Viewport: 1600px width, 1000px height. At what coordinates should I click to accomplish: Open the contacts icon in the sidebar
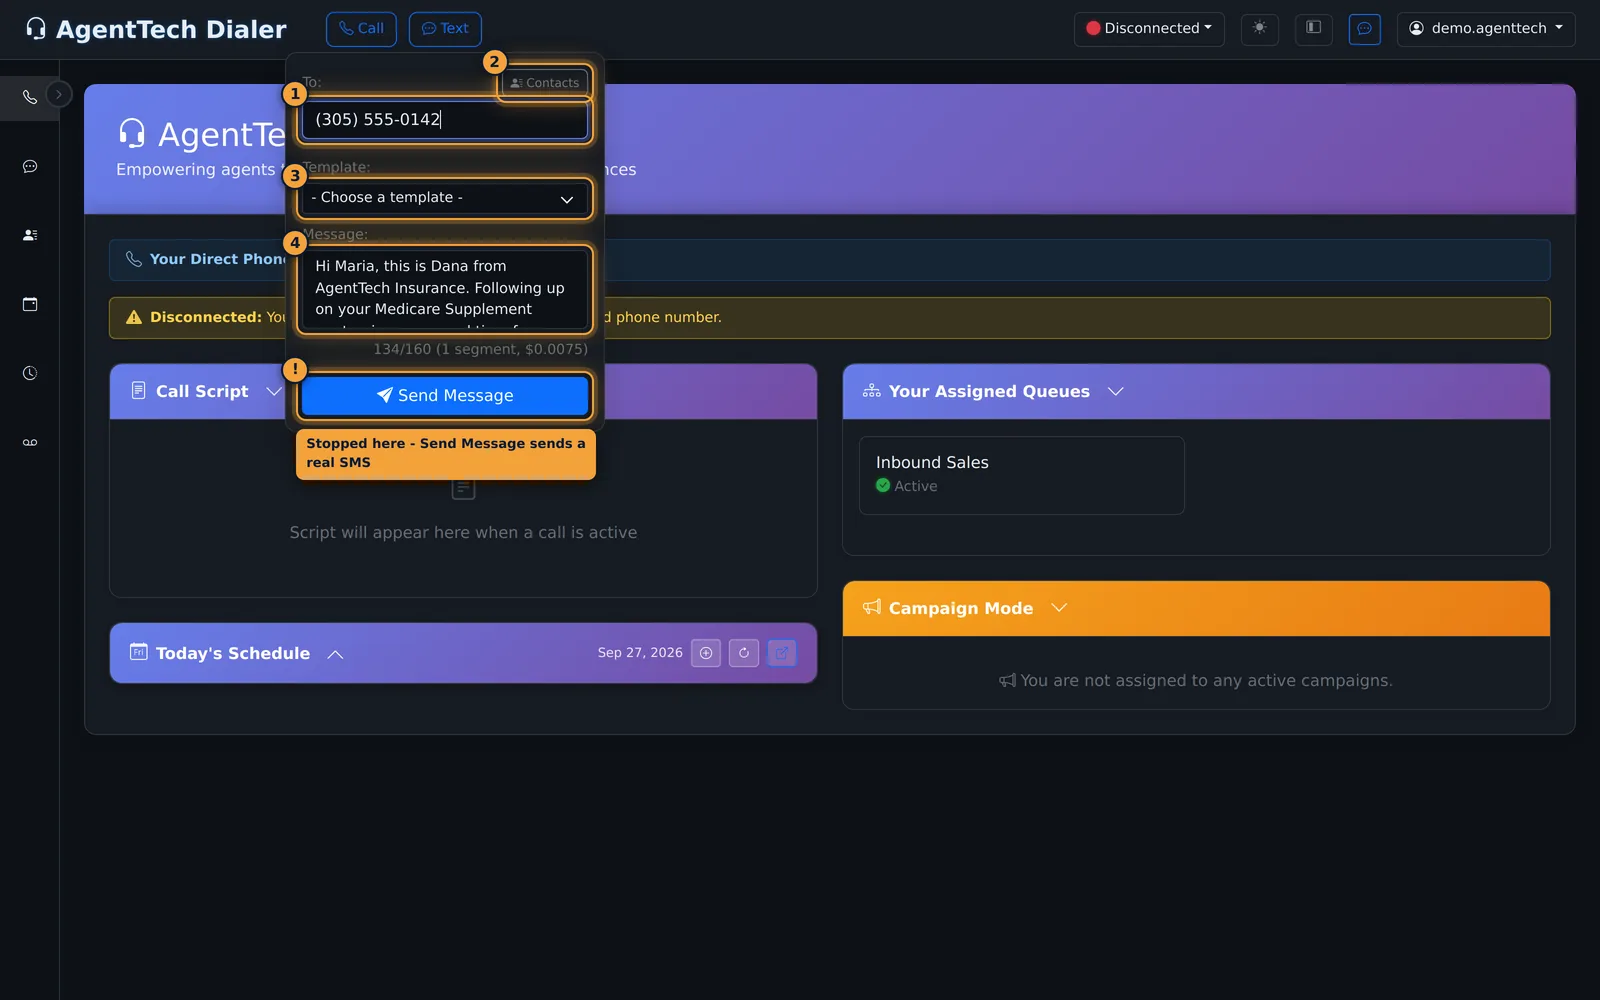point(30,235)
